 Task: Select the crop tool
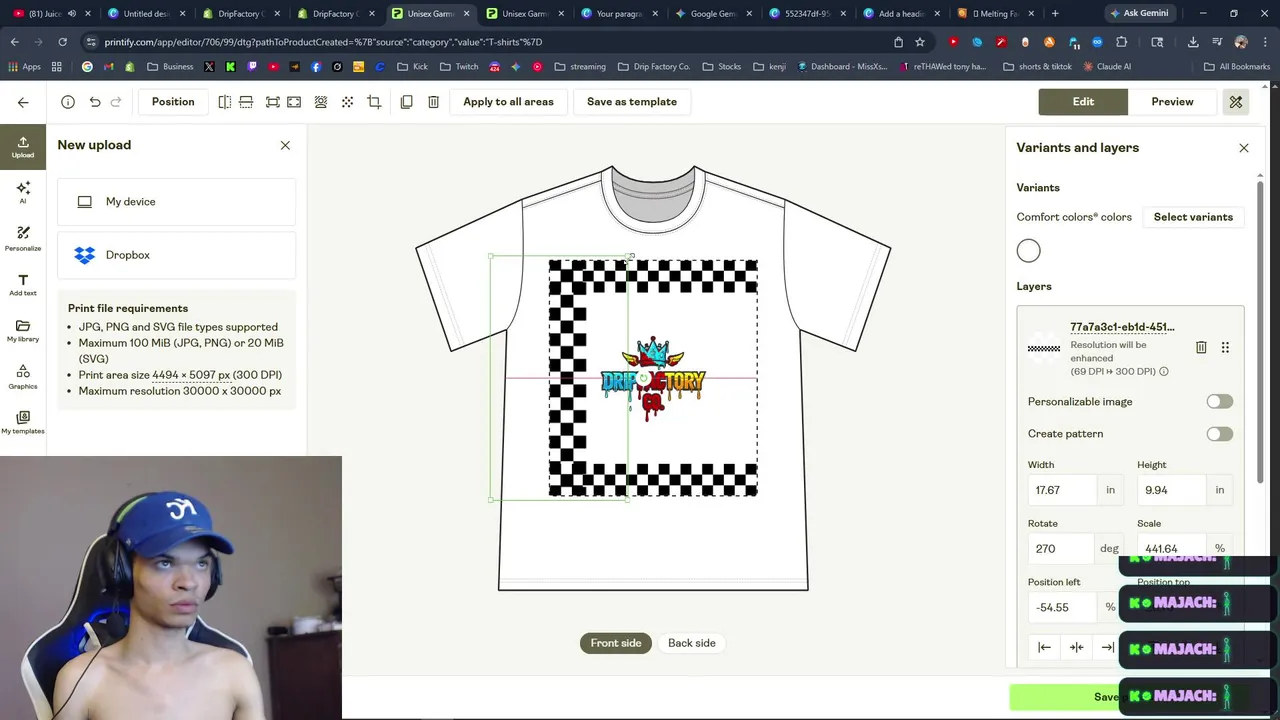click(x=374, y=102)
